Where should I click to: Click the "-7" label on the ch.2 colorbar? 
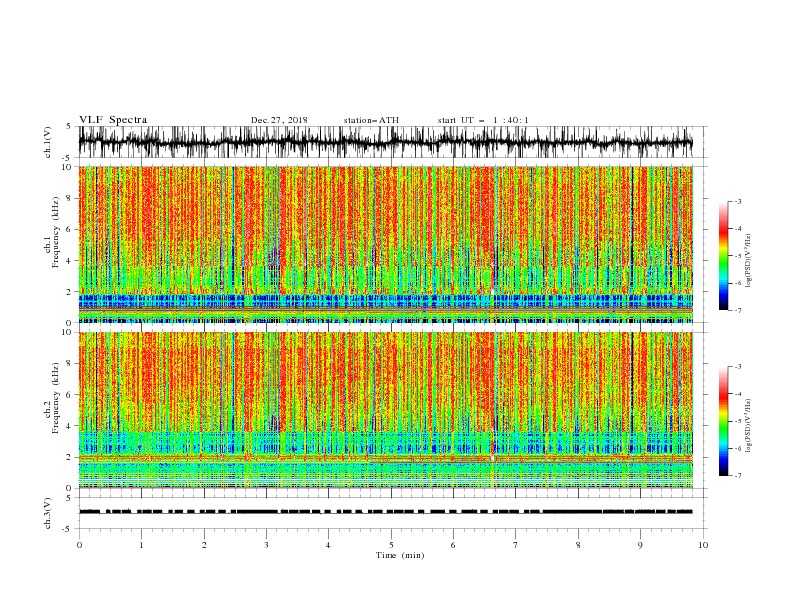click(x=738, y=476)
